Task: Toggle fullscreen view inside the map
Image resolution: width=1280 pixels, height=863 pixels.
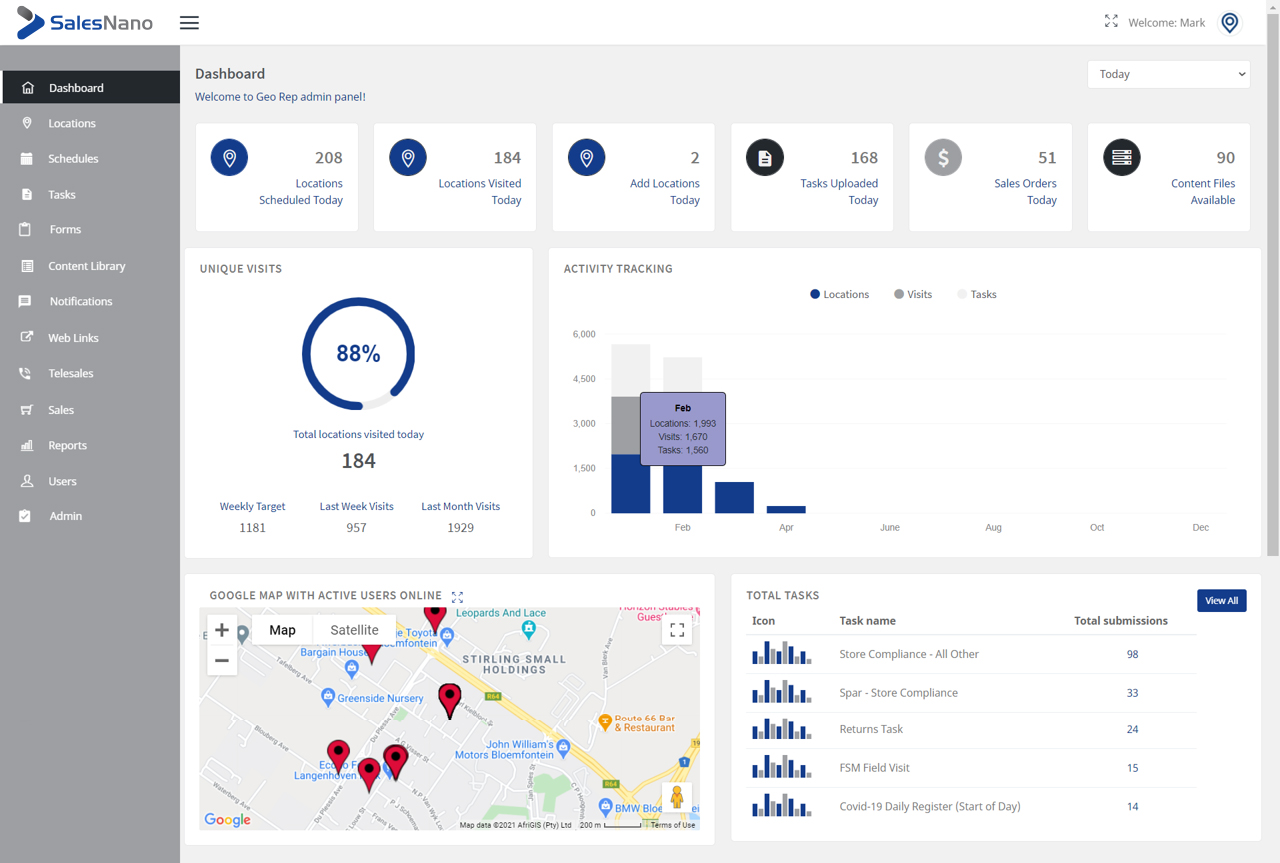Action: [x=677, y=630]
